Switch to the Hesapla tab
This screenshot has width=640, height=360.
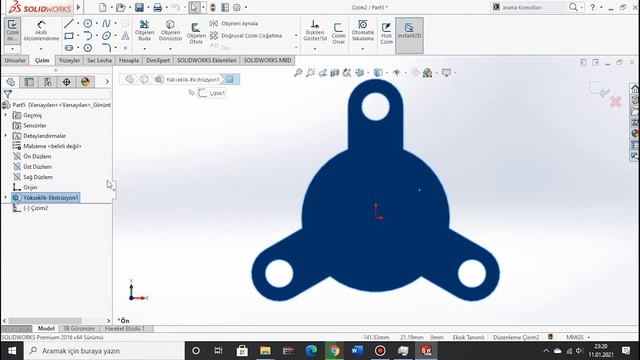tap(129, 60)
